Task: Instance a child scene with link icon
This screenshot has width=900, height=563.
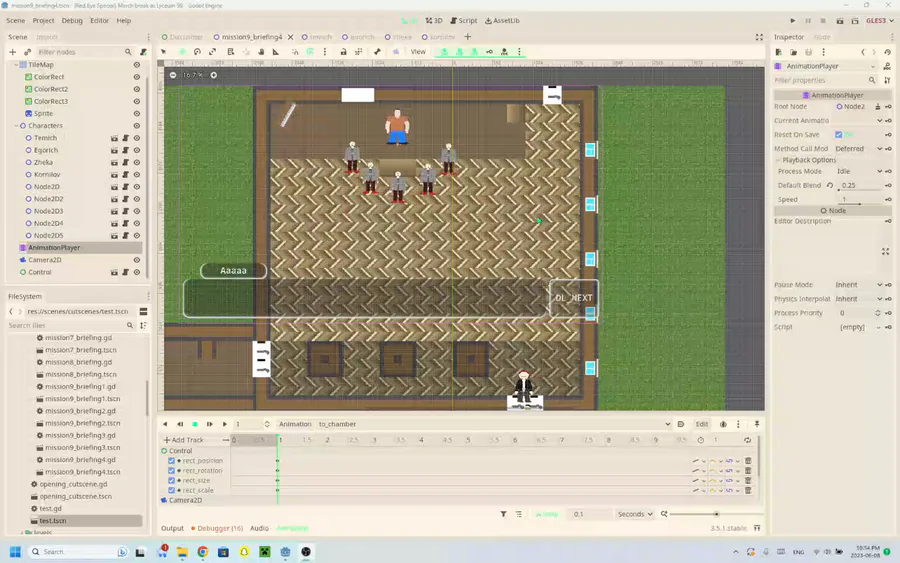Action: coord(27,52)
